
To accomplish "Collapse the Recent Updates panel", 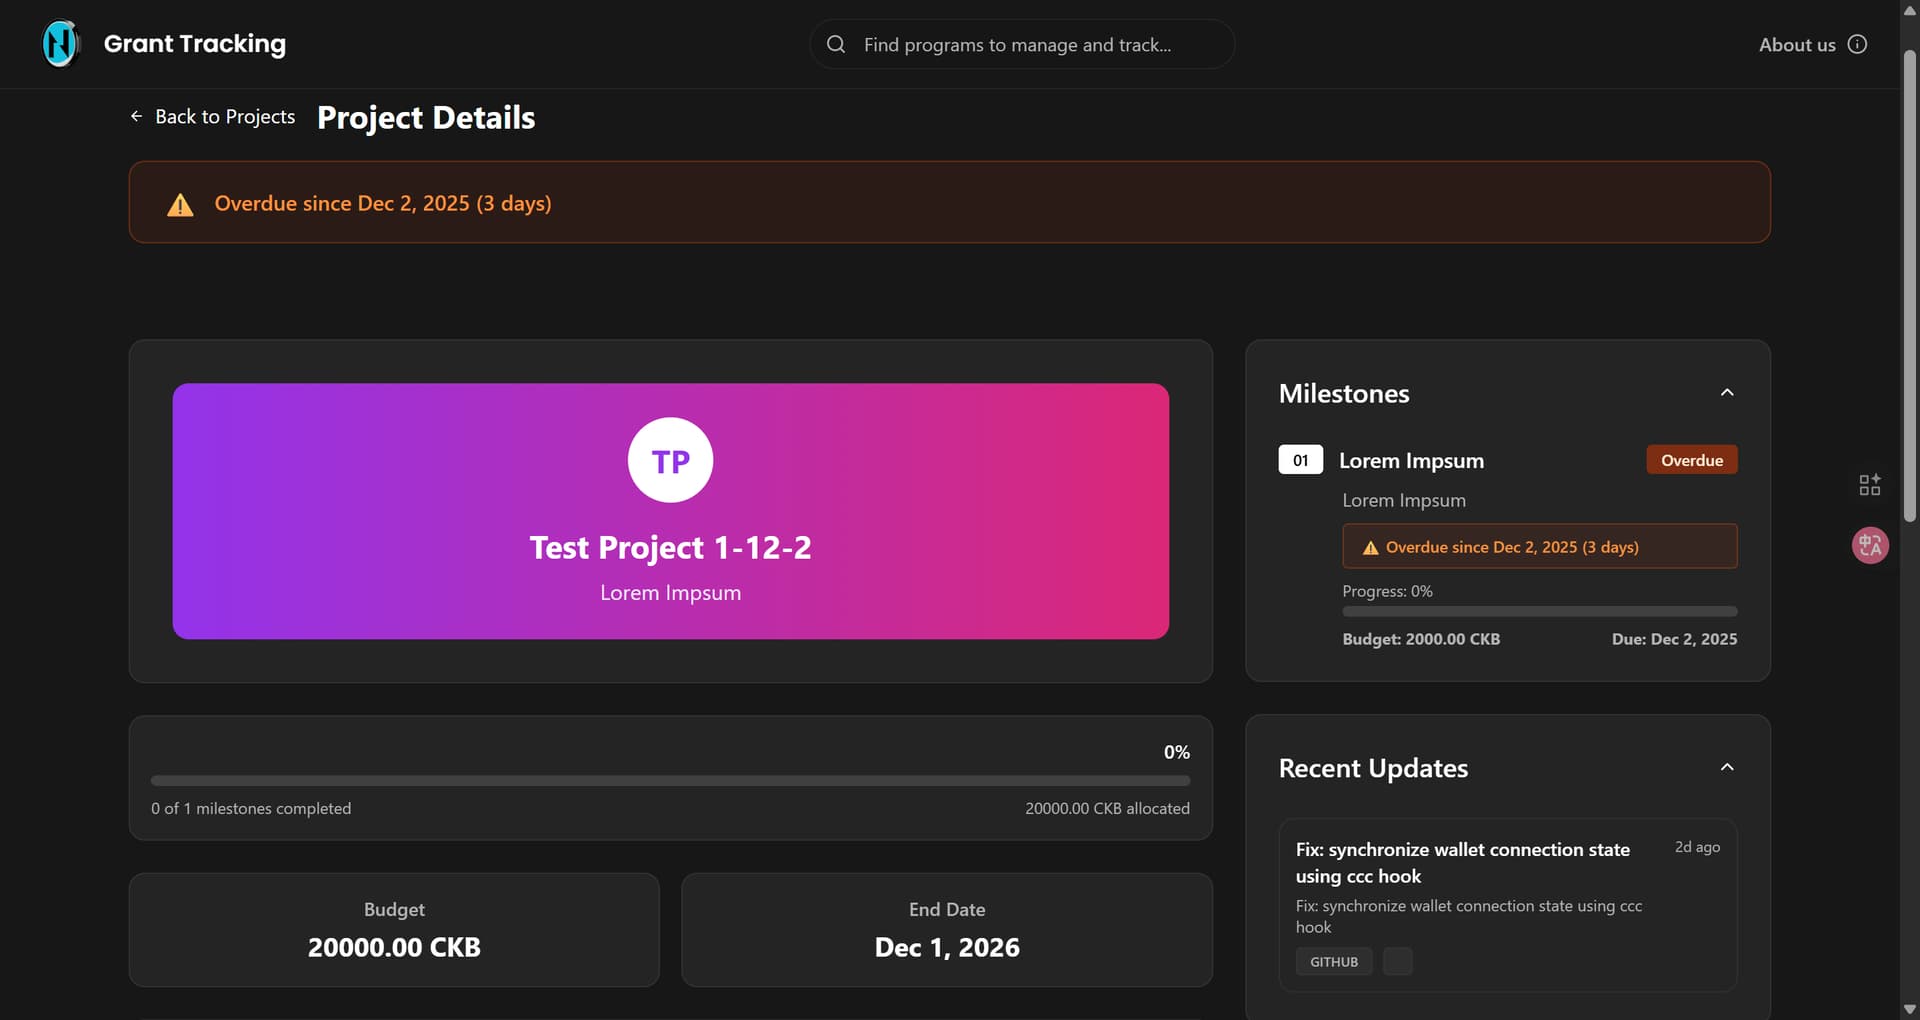I will (1726, 767).
